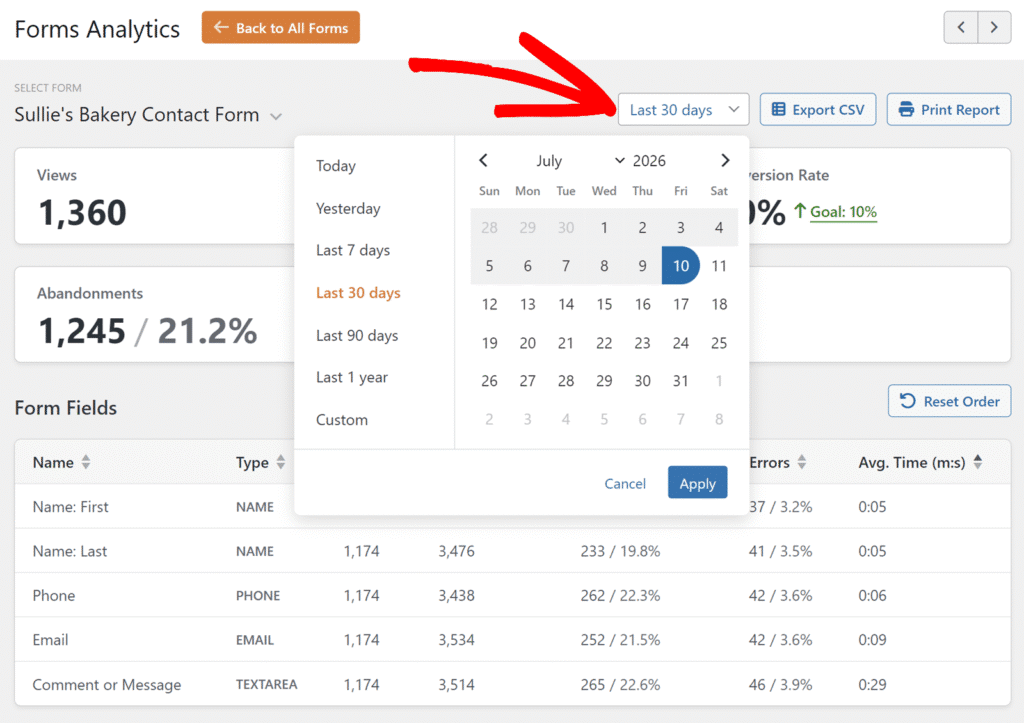Screen dimensions: 1024x723
Task: Expand Sullie's Bakery Contact Form selector
Action: click(148, 115)
